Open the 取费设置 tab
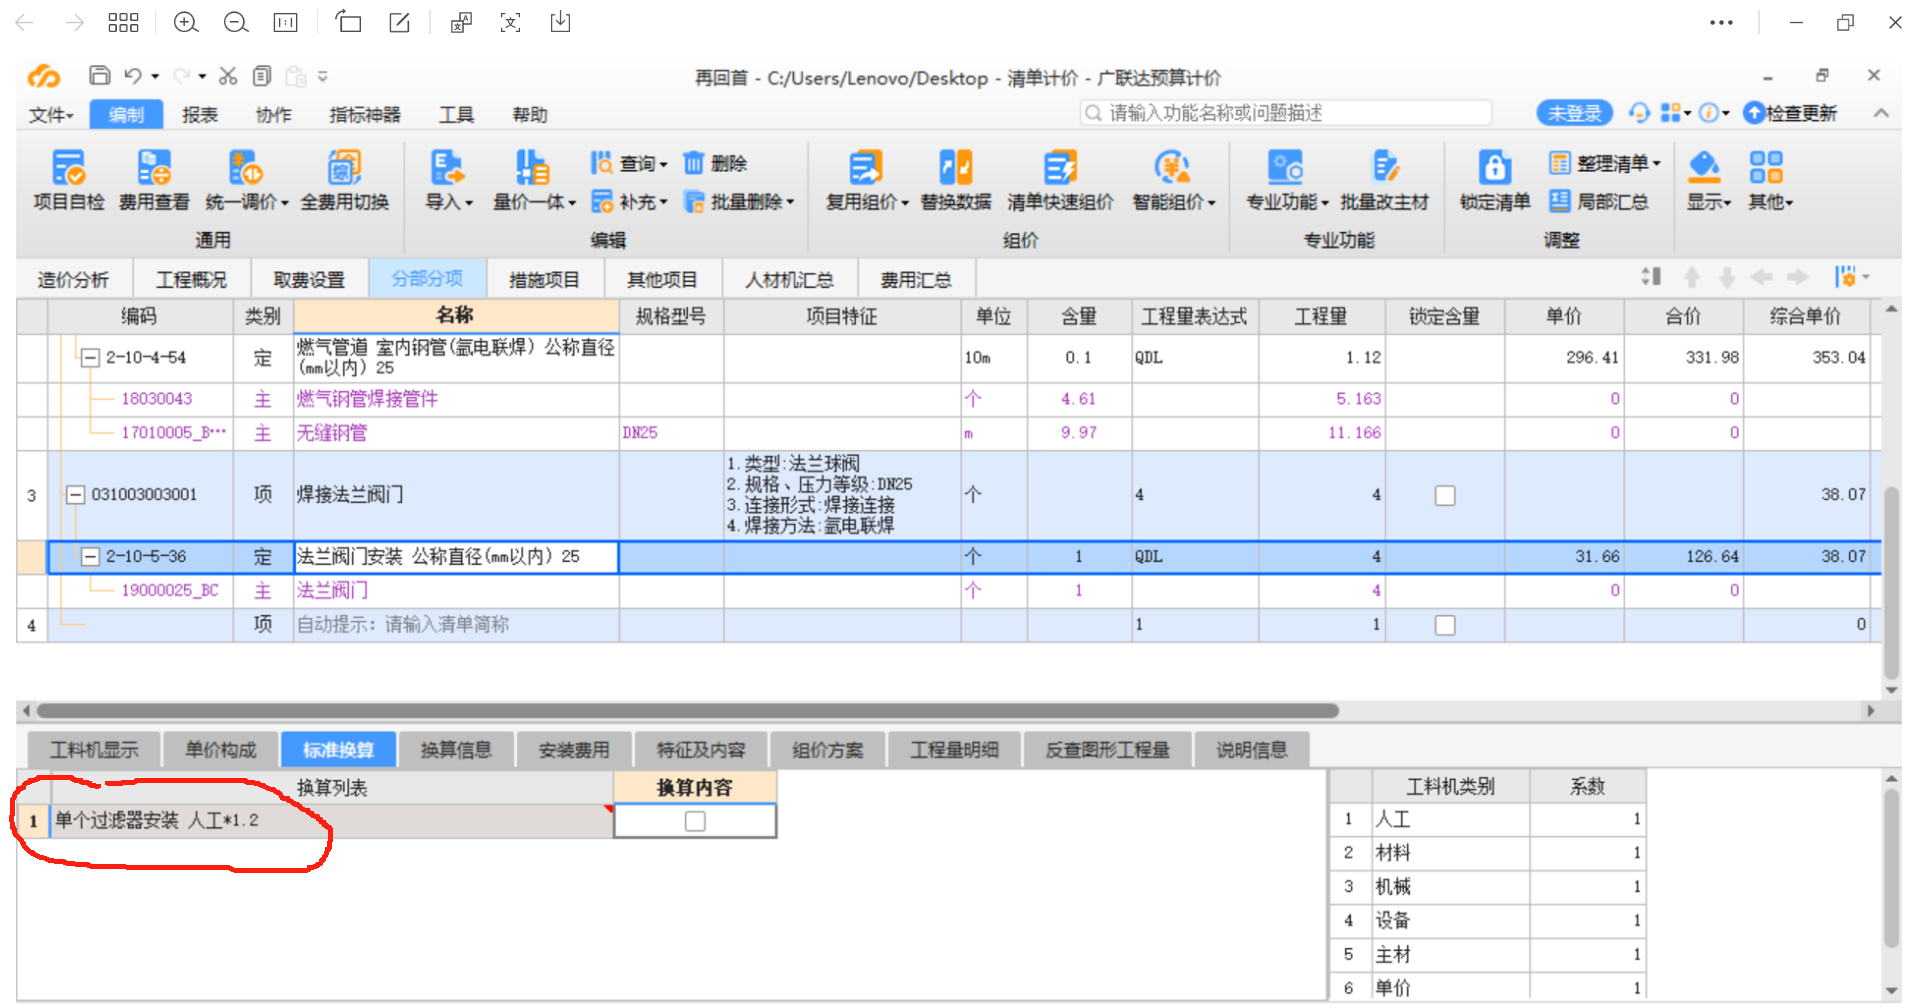 309,280
